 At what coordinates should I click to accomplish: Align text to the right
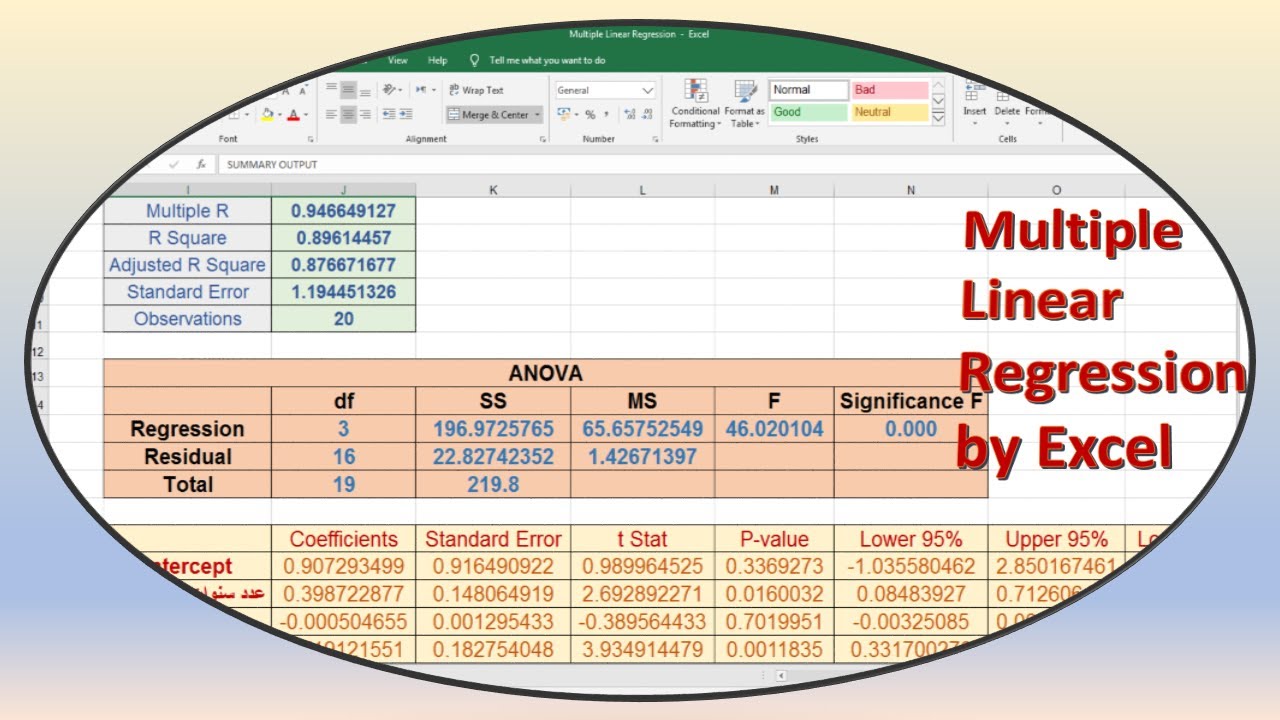[365, 115]
